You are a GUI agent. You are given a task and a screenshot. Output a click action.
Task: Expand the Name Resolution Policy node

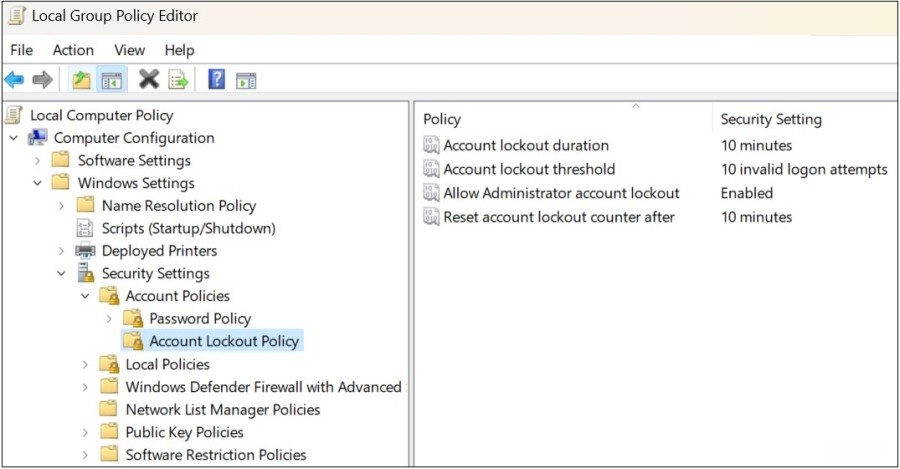pyautogui.click(x=61, y=206)
